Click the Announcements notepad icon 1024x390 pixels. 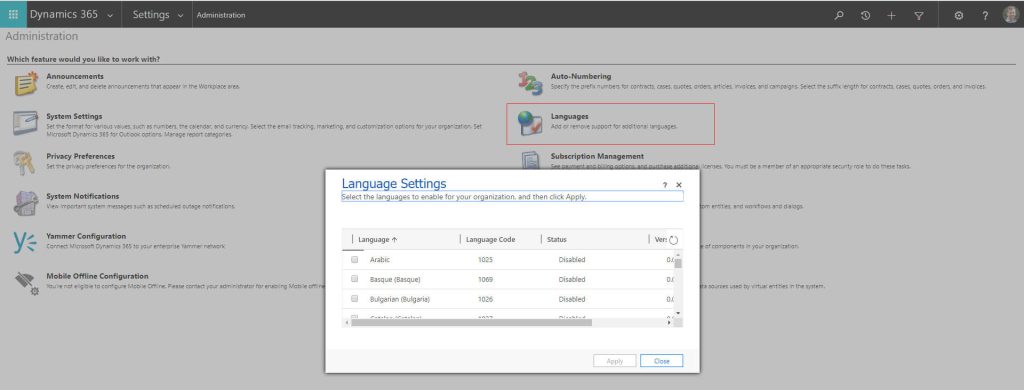pos(26,84)
